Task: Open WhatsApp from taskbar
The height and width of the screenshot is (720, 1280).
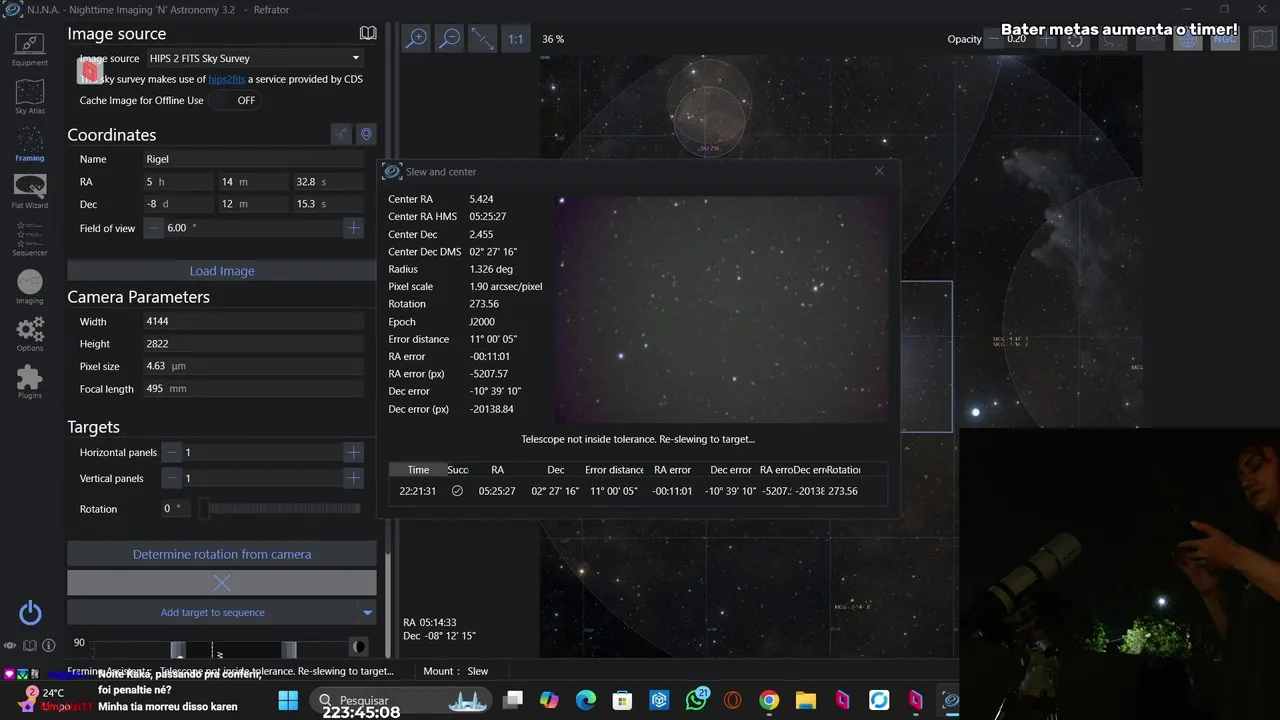Action: point(696,700)
